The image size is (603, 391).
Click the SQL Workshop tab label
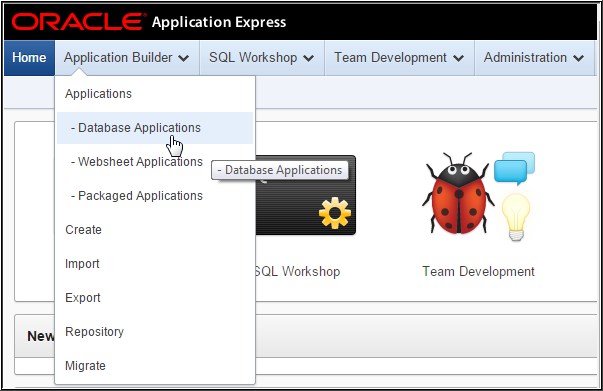pos(253,58)
